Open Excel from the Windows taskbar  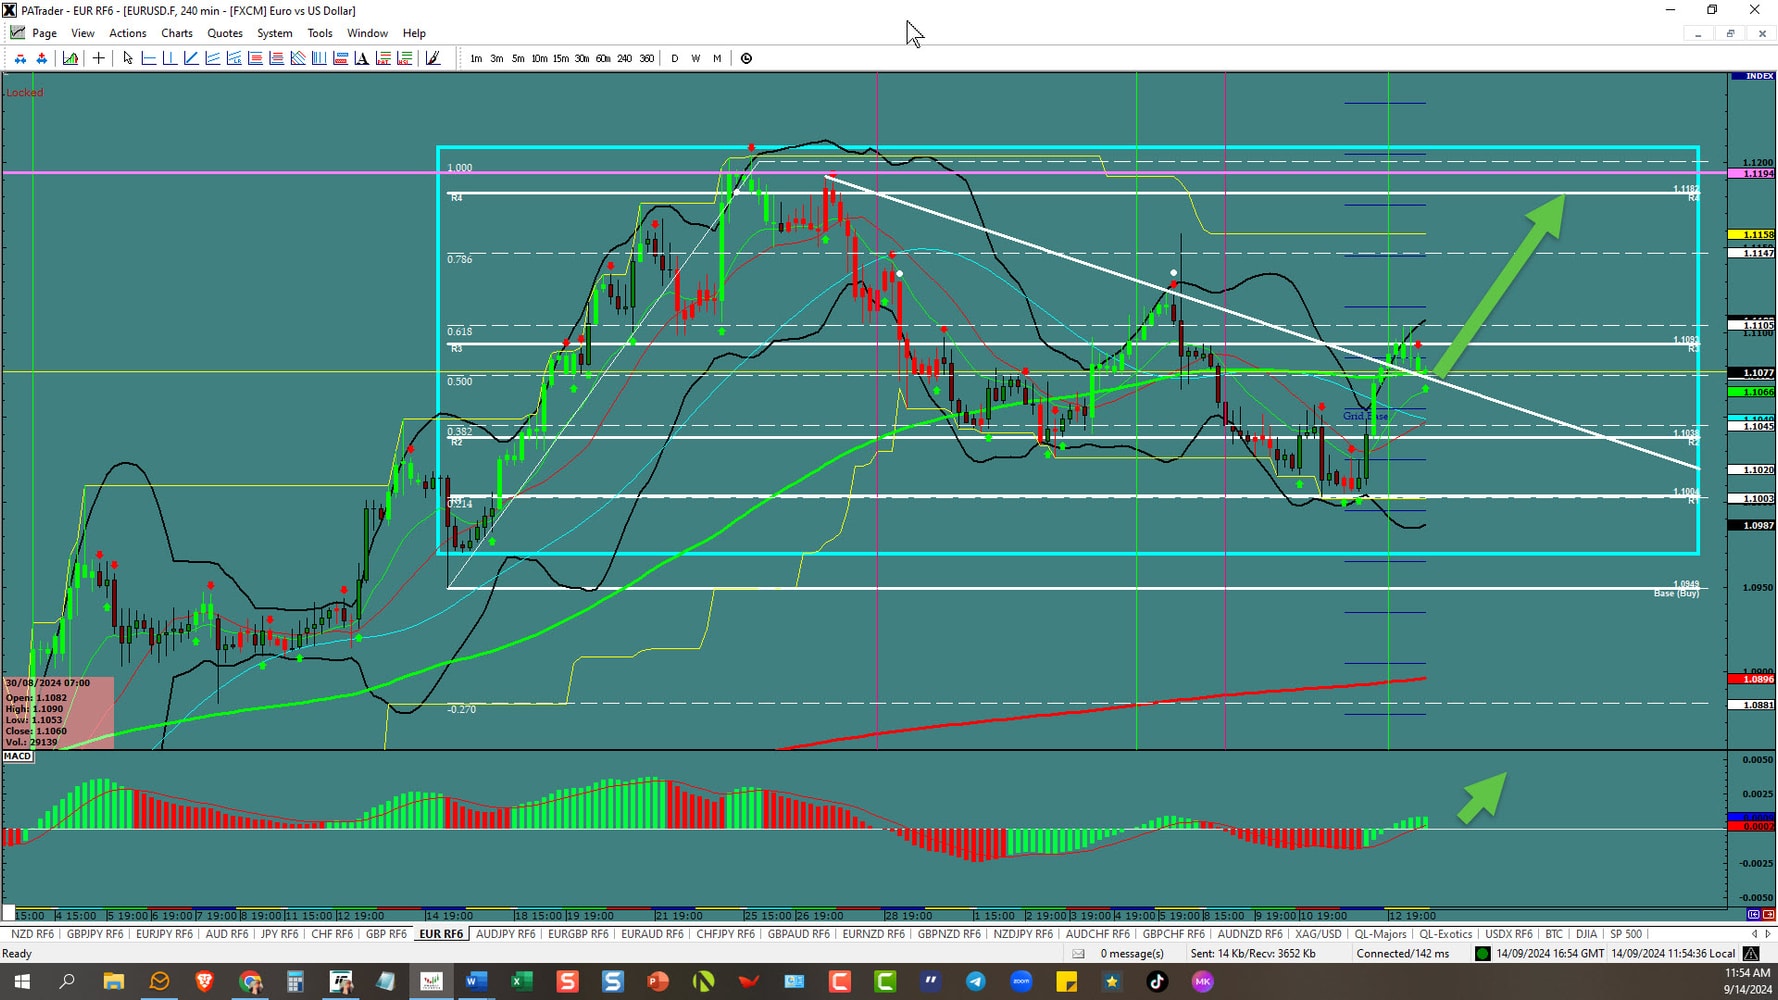tap(521, 981)
